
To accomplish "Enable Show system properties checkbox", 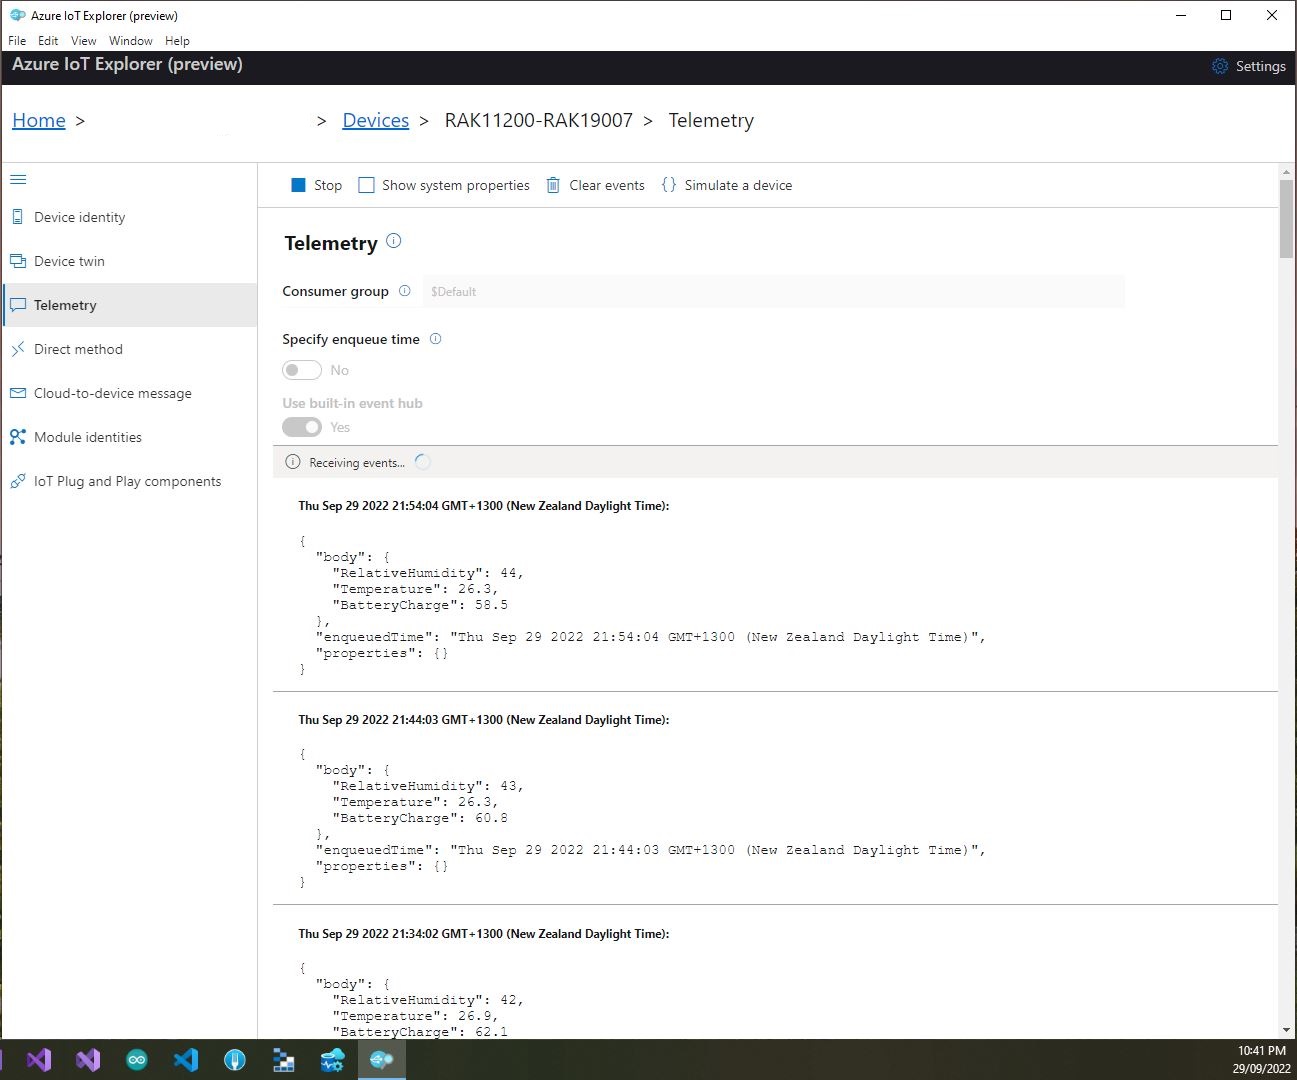I will coord(367,185).
